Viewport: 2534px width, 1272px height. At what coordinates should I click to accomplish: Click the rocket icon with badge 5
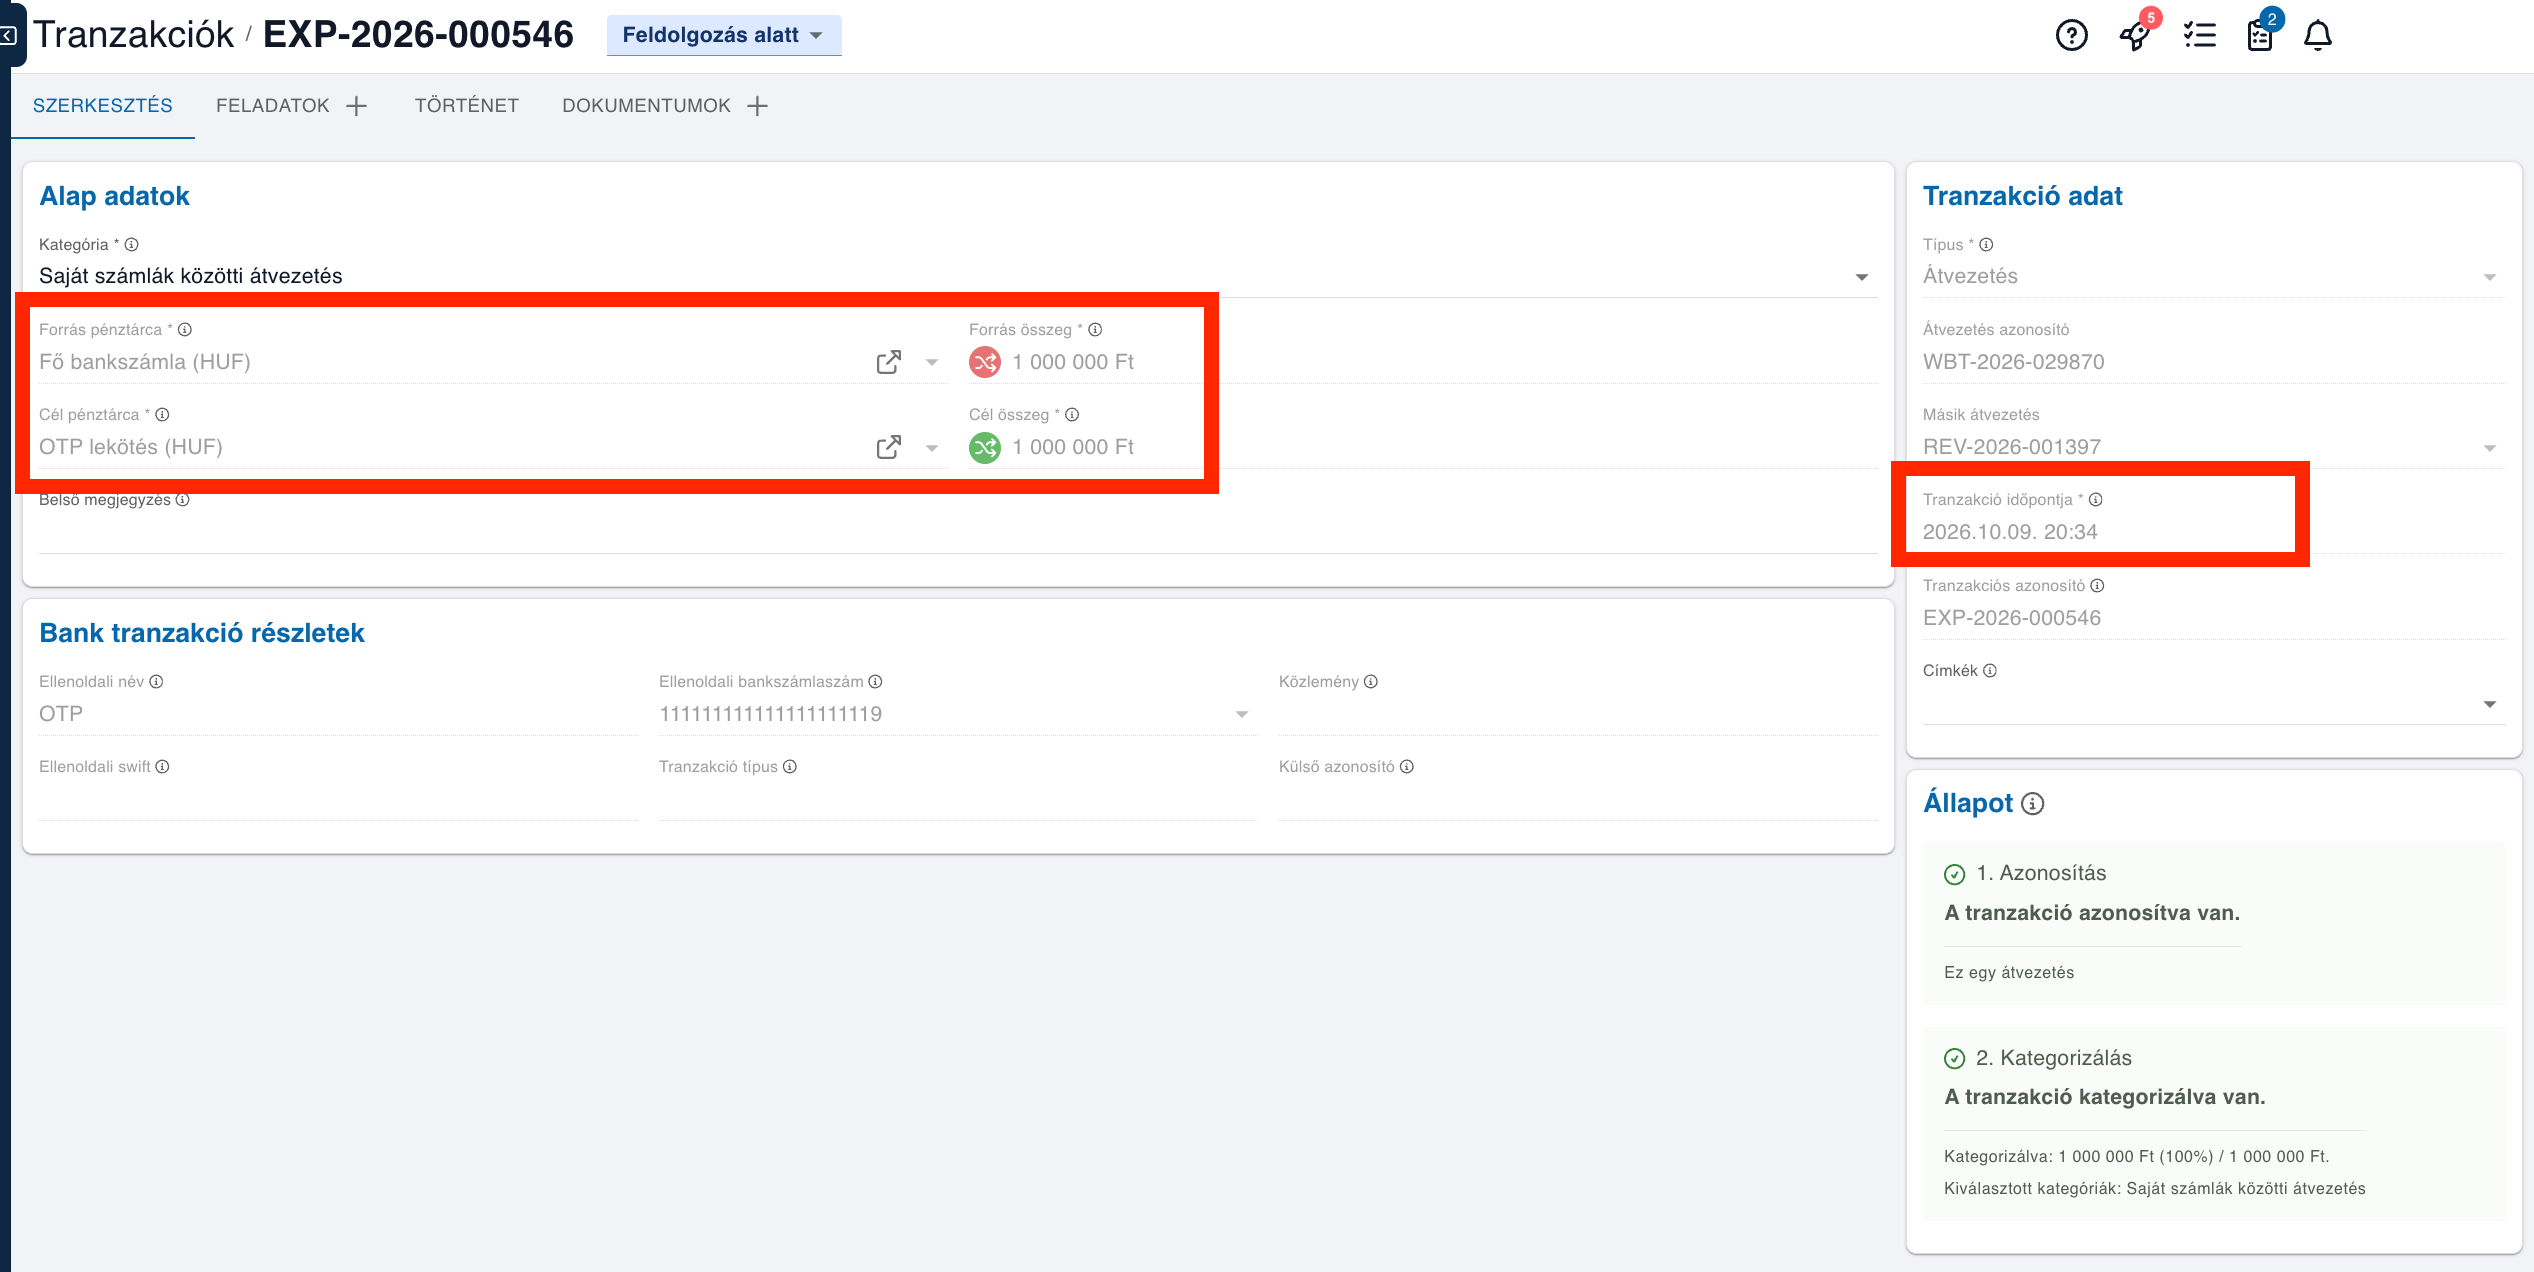tap(2135, 36)
